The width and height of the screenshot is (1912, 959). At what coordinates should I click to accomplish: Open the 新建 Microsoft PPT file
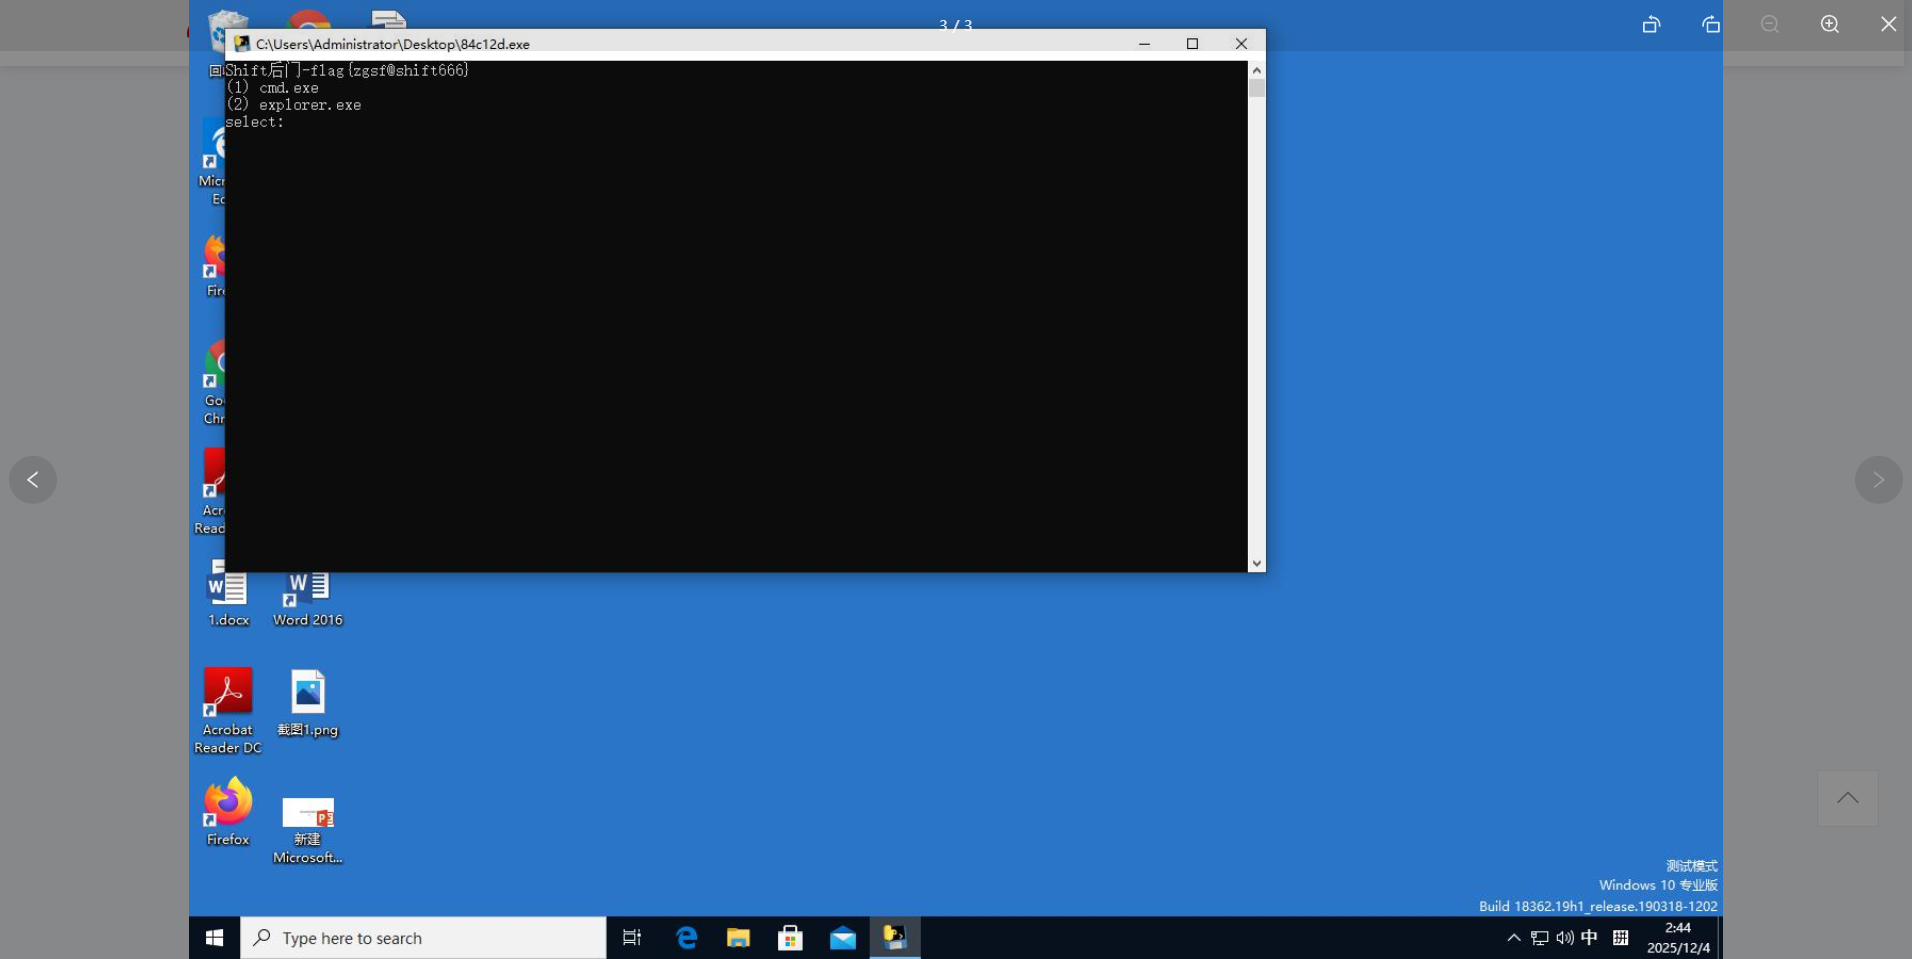pos(307,812)
